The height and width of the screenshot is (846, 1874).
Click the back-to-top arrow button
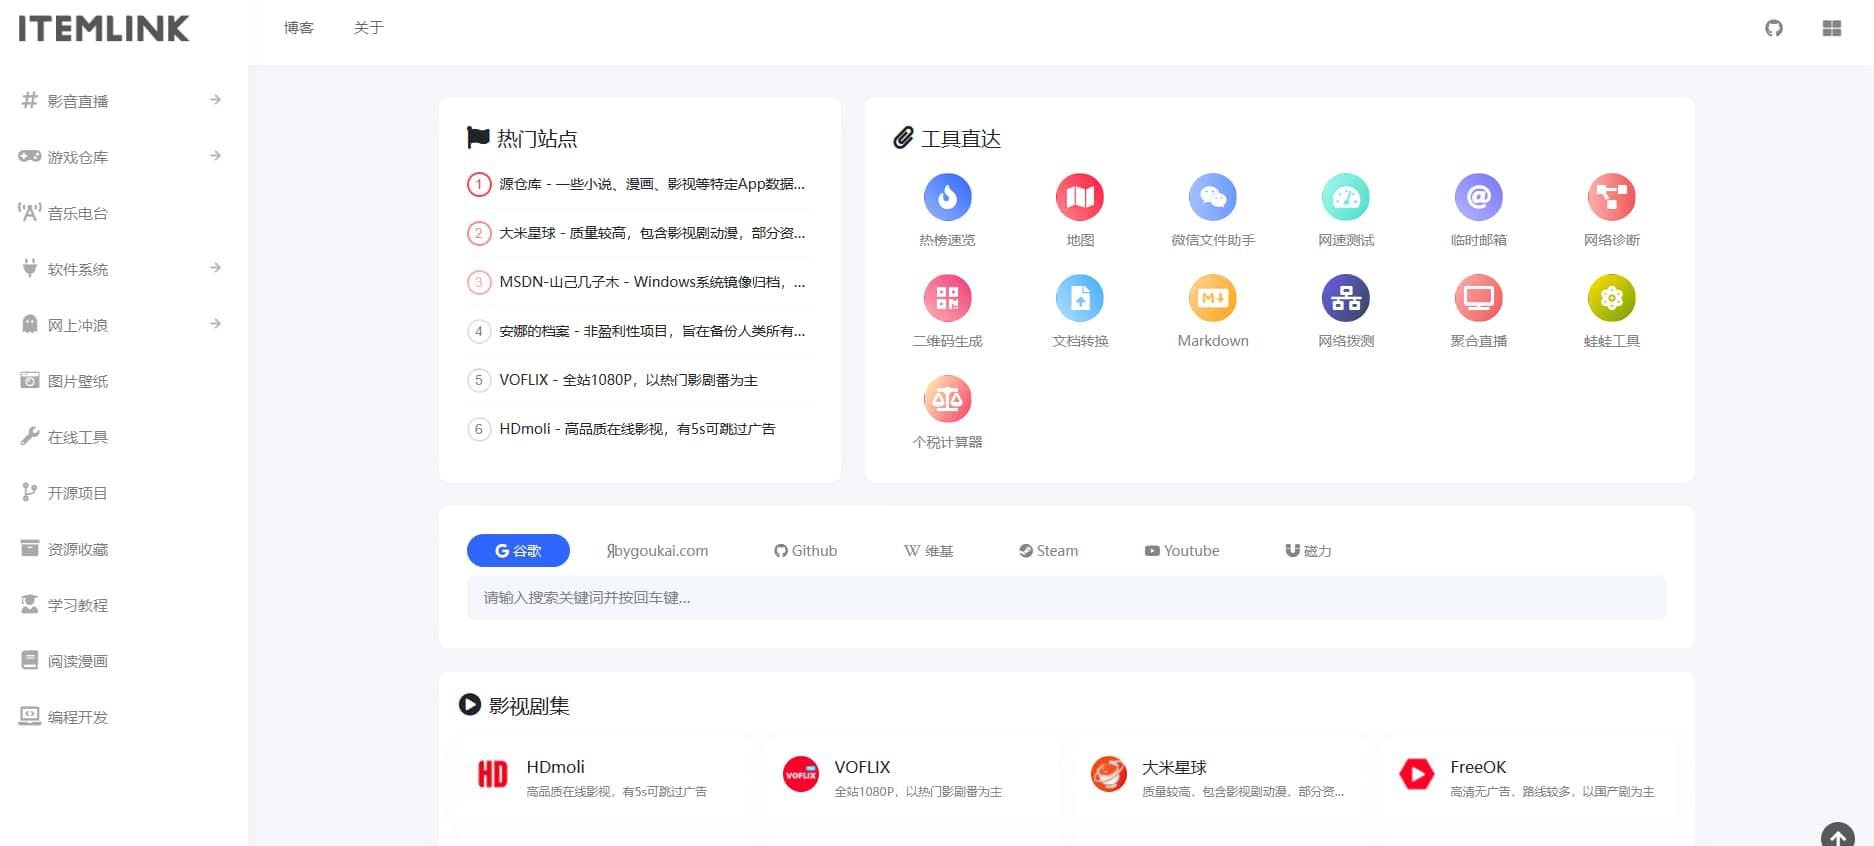point(1838,837)
